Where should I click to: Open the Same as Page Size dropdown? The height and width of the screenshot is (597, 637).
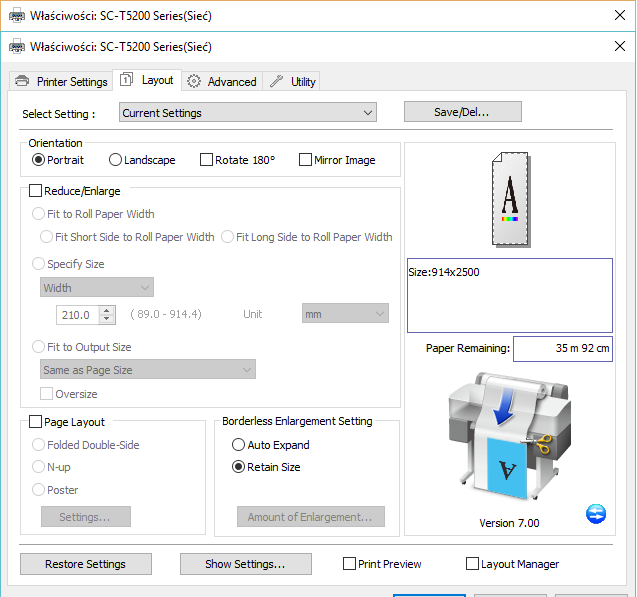pyautogui.click(x=148, y=370)
